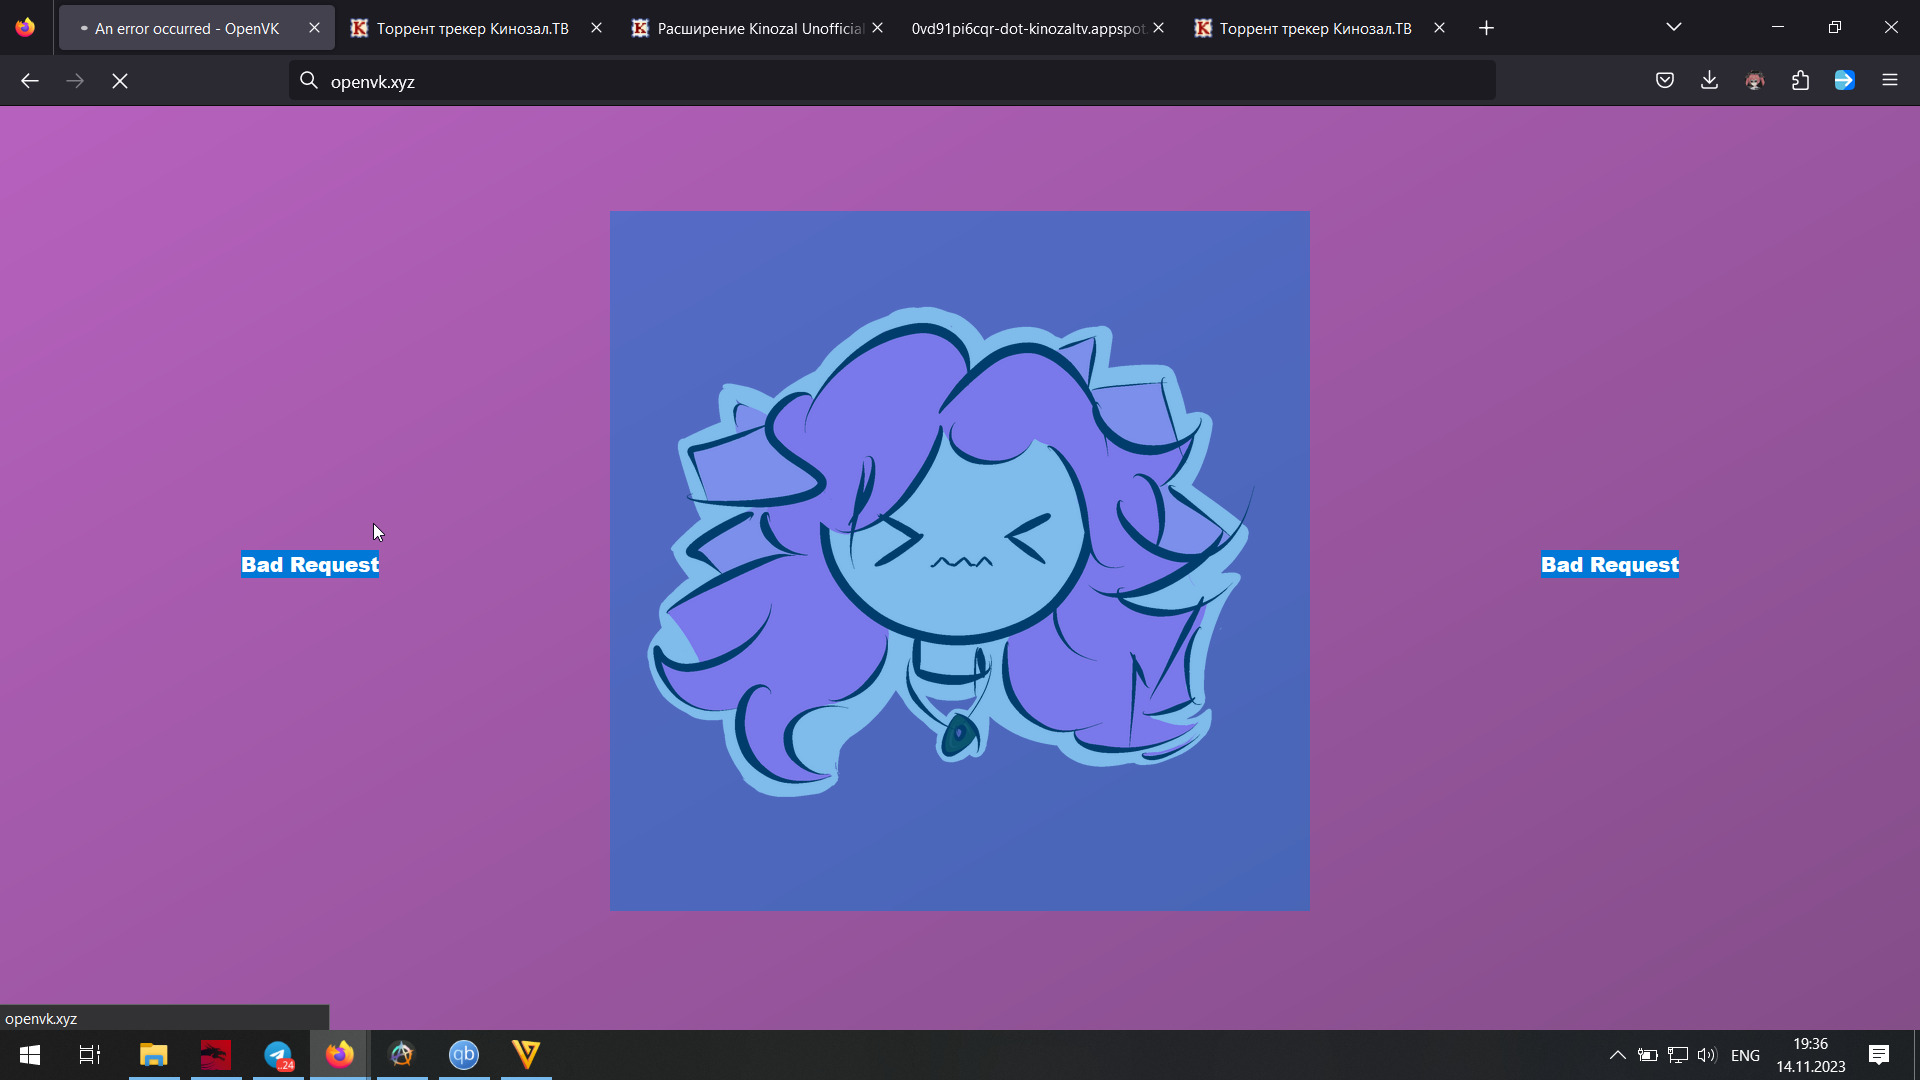
Task: Close the An error occurred OpenVK tab
Action: pos(314,28)
